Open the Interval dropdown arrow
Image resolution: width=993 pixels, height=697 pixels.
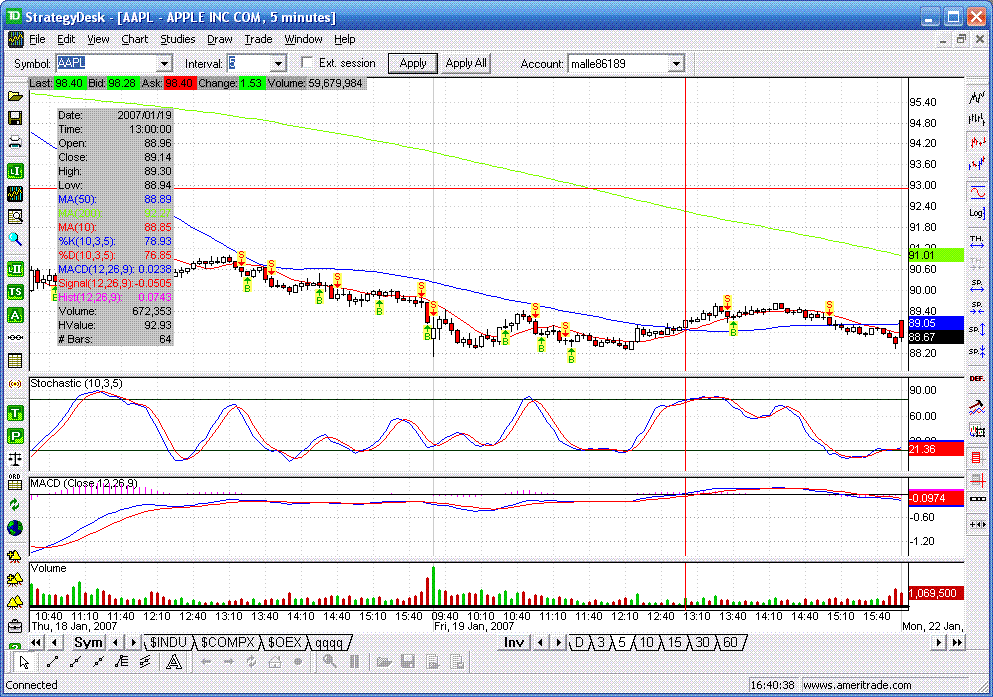pyautogui.click(x=278, y=63)
